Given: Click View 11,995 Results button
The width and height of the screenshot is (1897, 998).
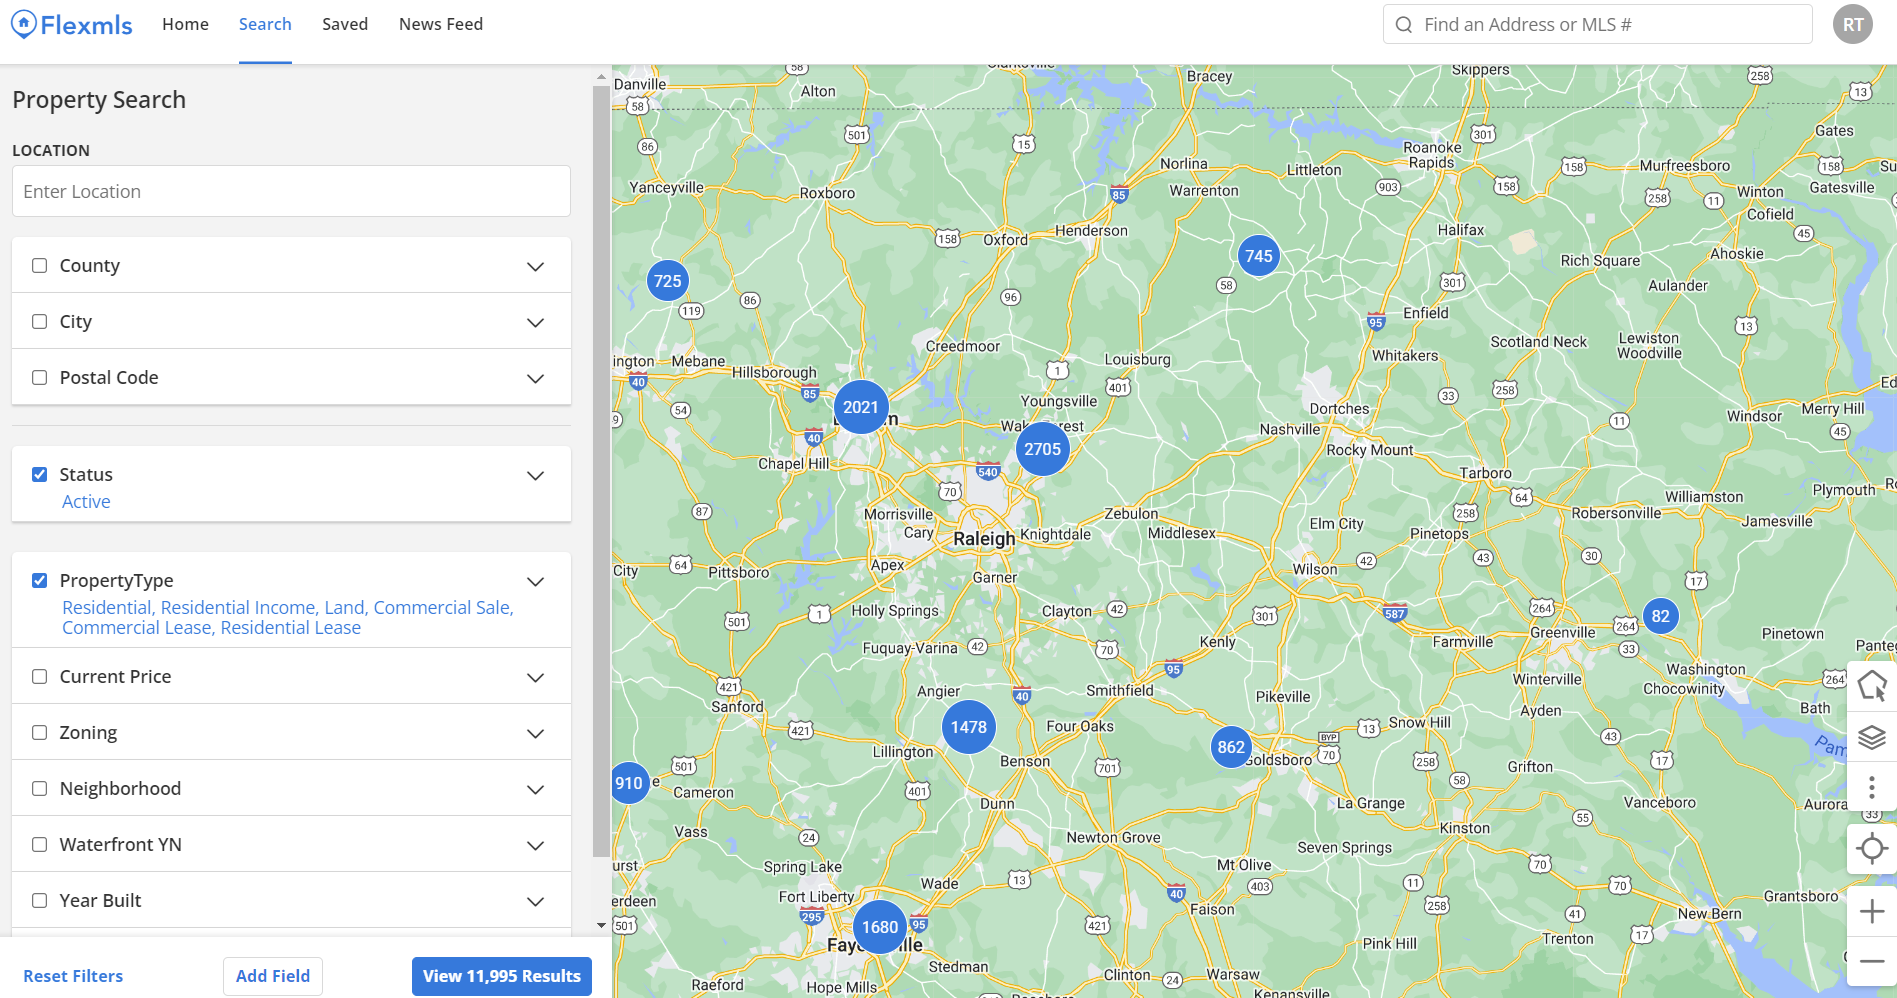Looking at the screenshot, I should (502, 976).
